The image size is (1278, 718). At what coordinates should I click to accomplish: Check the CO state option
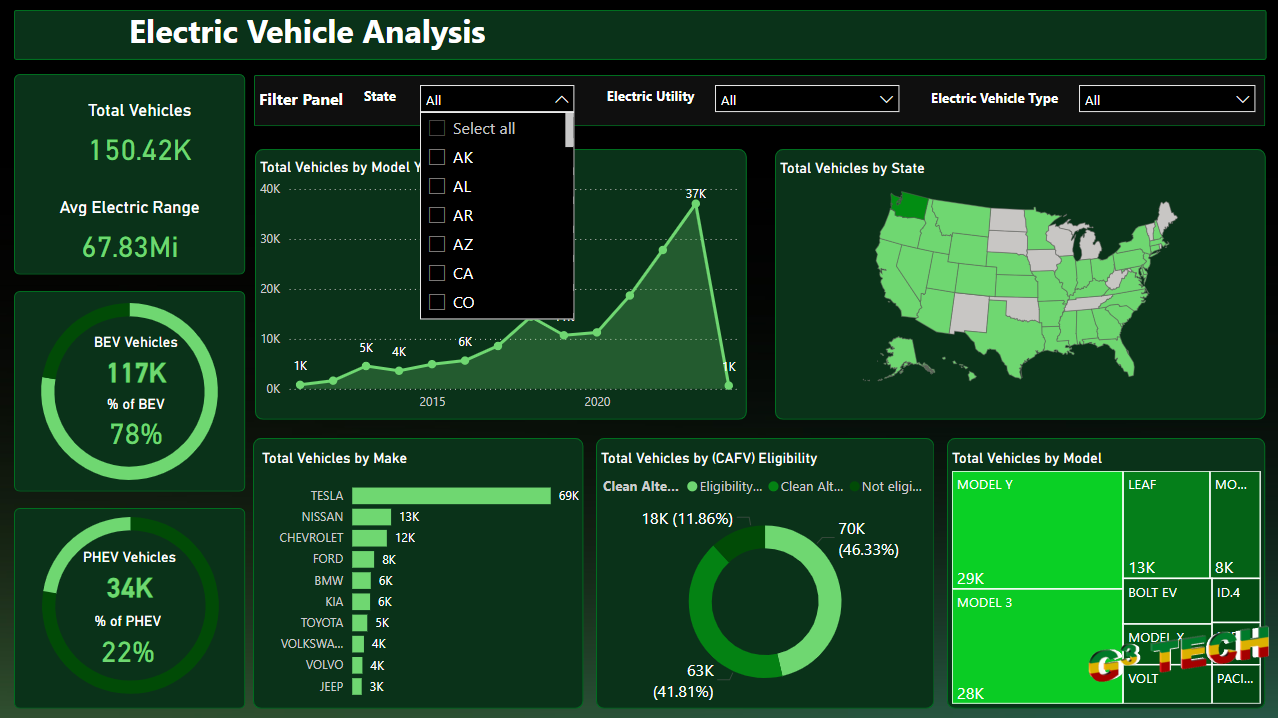(436, 302)
